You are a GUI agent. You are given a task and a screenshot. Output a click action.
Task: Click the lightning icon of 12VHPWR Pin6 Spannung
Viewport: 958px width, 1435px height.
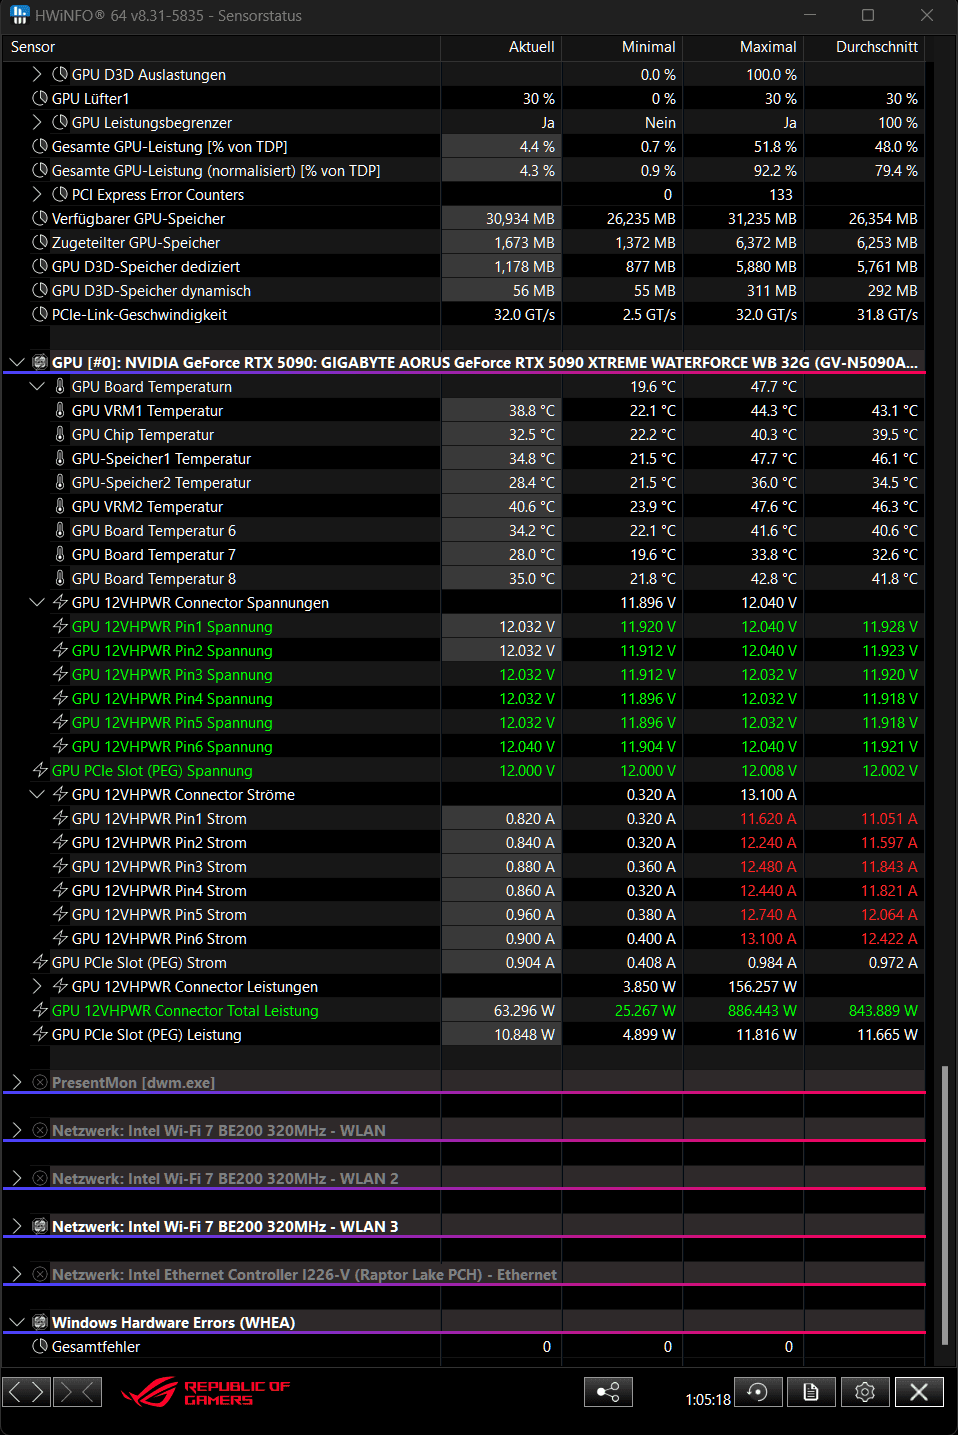pos(60,747)
